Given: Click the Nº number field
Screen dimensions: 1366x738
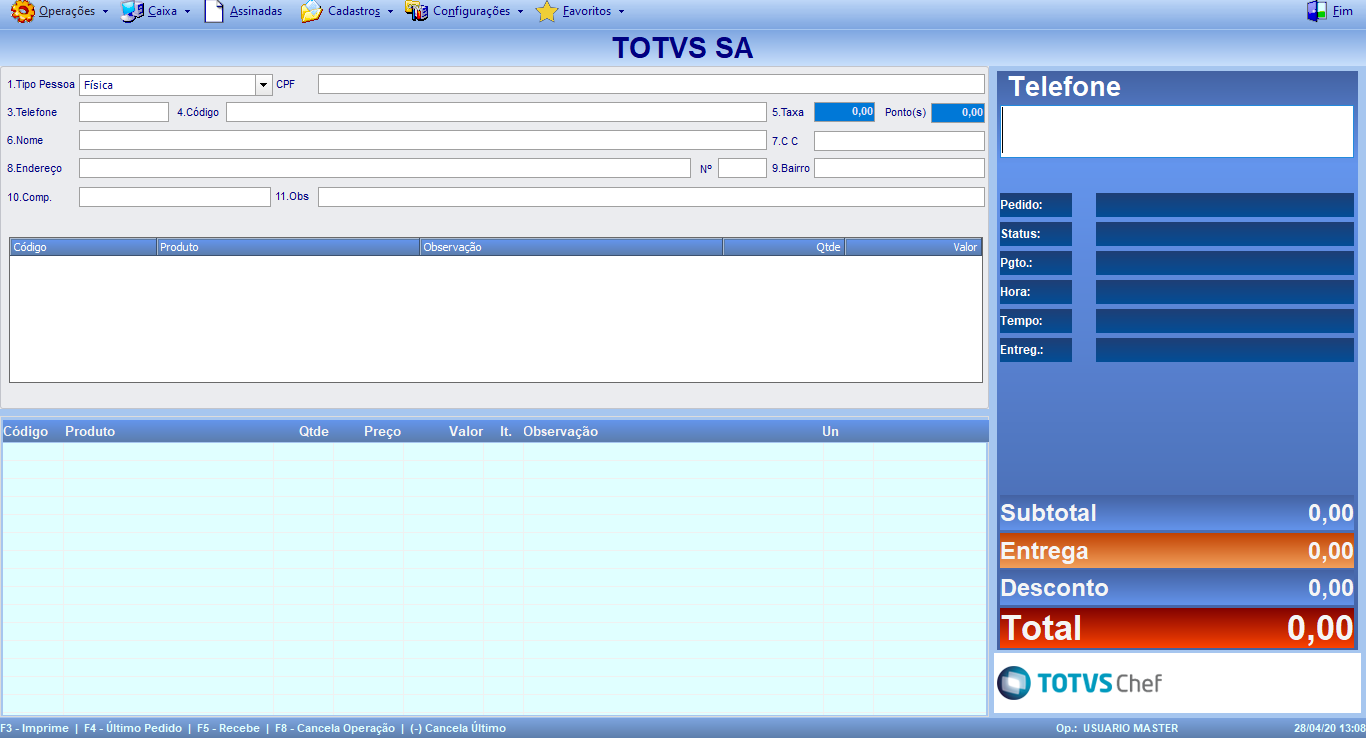Looking at the screenshot, I should 742,168.
